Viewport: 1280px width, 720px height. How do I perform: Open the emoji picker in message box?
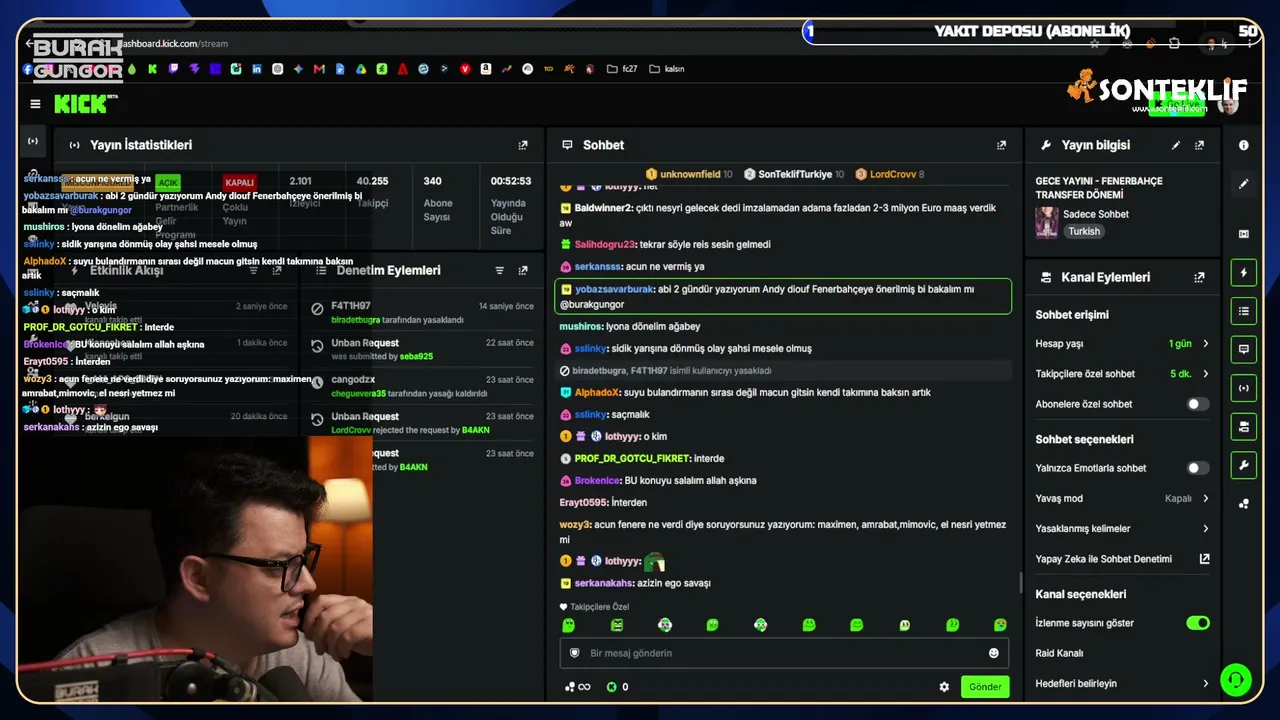pos(993,653)
